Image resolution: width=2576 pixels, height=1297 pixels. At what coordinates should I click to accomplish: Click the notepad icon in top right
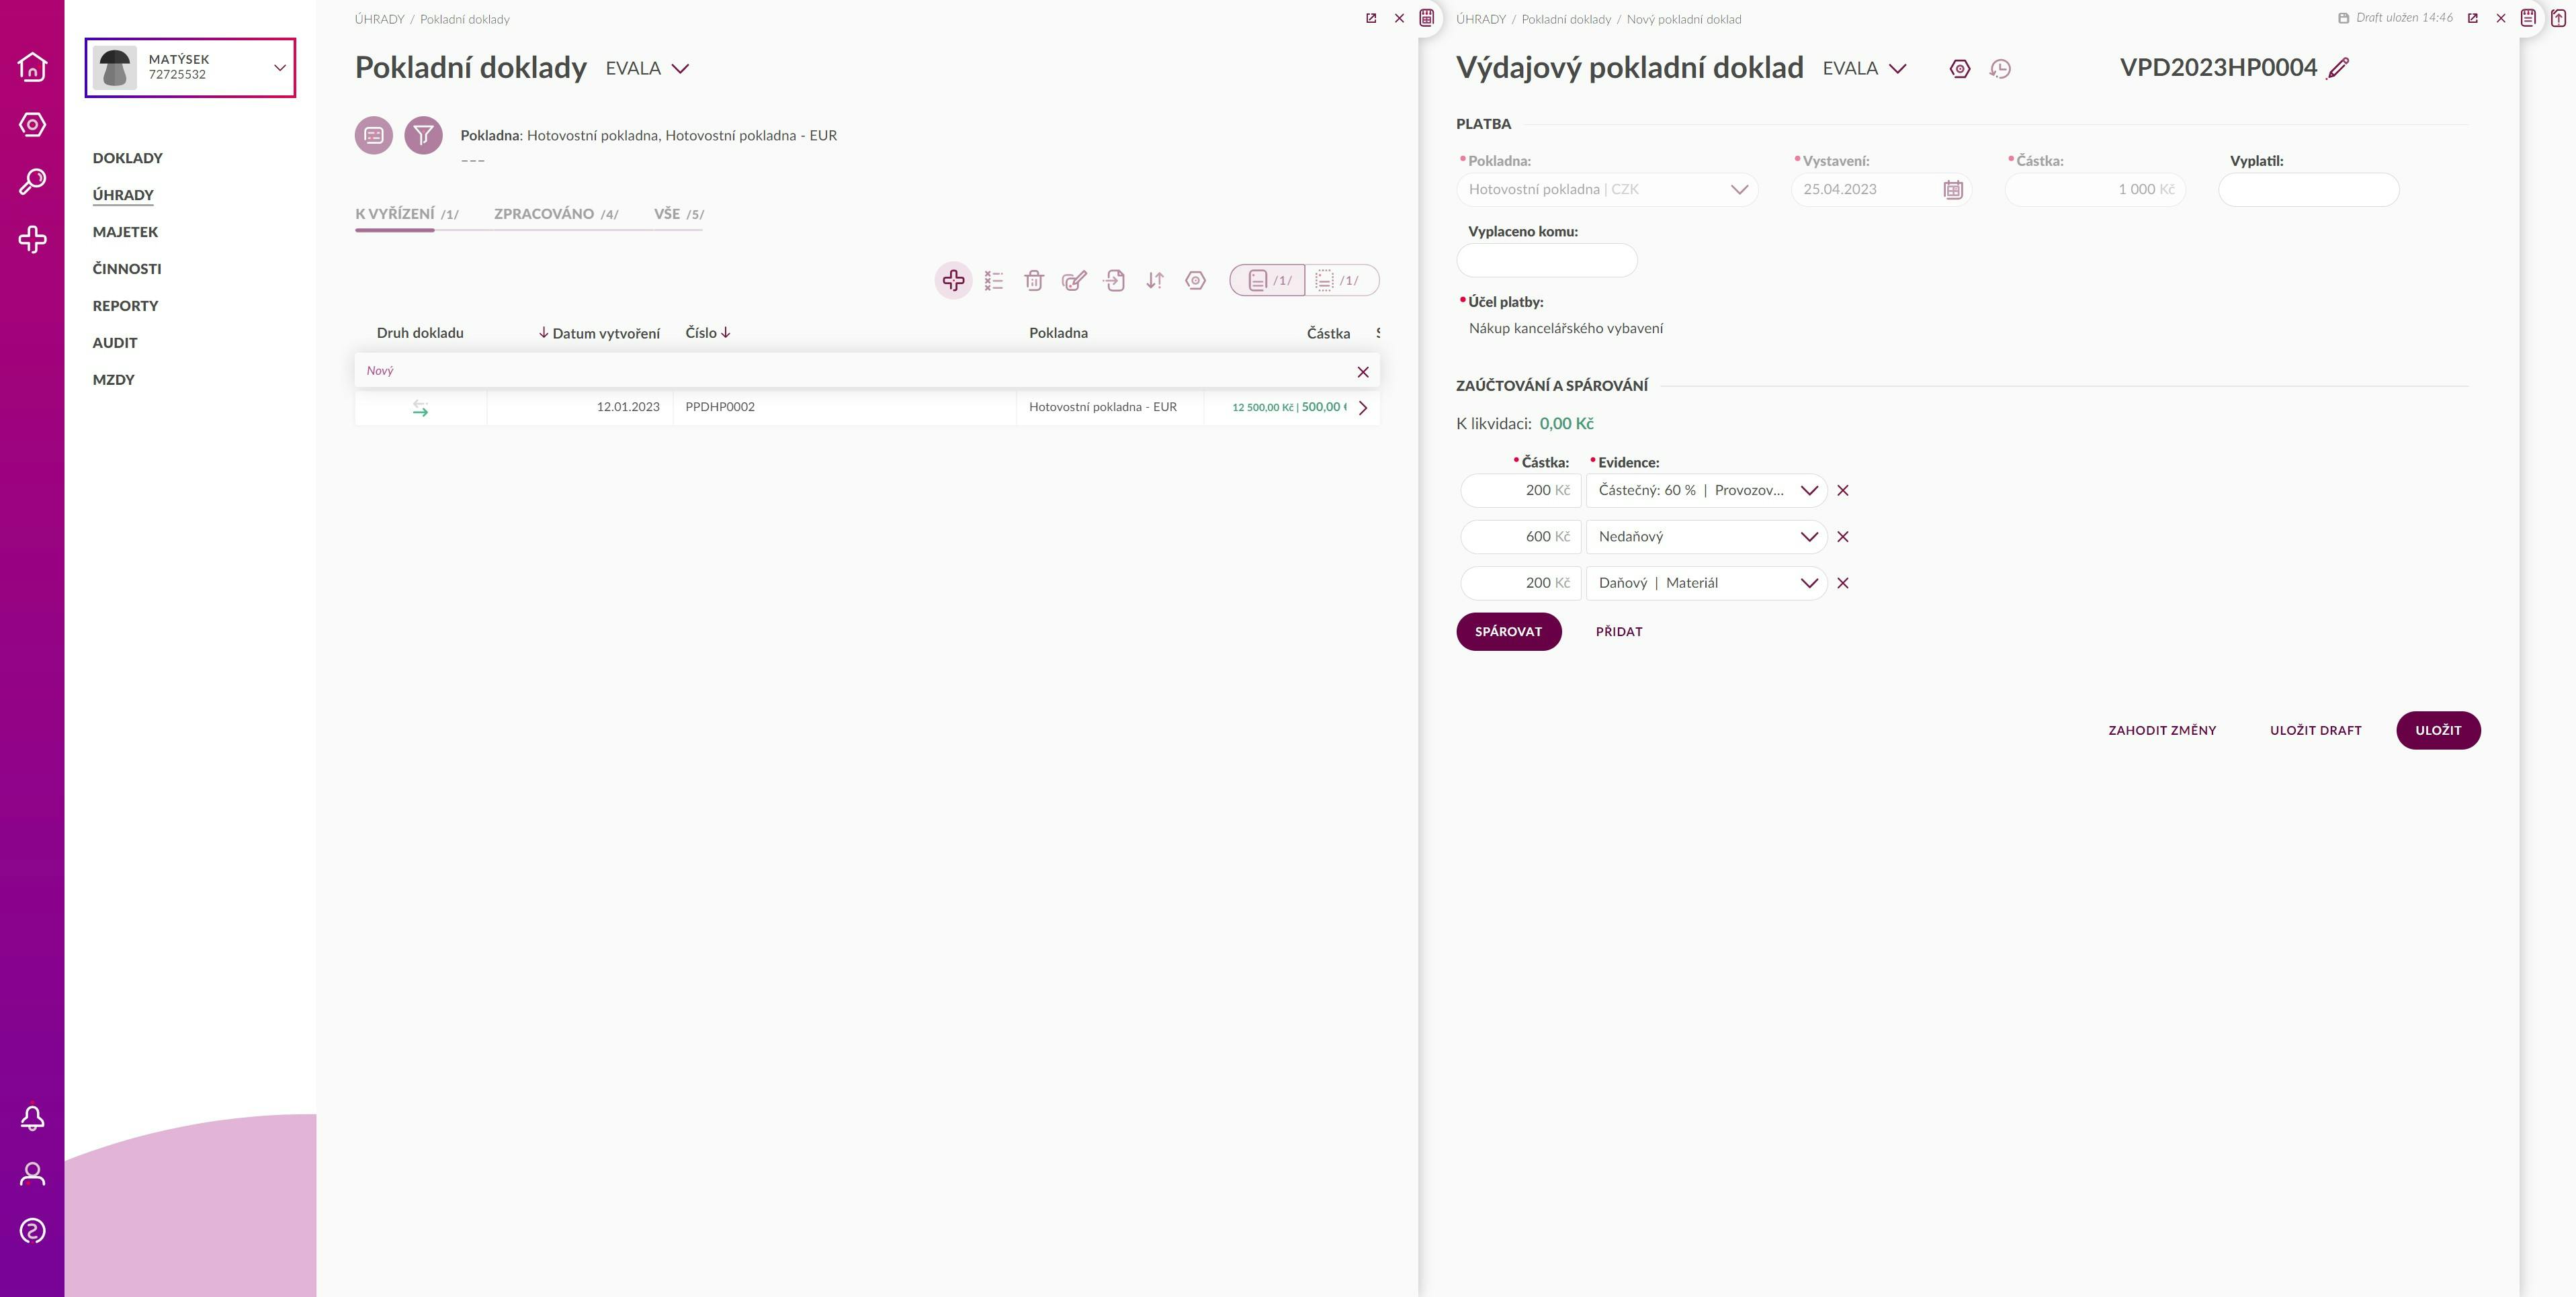click(2528, 18)
